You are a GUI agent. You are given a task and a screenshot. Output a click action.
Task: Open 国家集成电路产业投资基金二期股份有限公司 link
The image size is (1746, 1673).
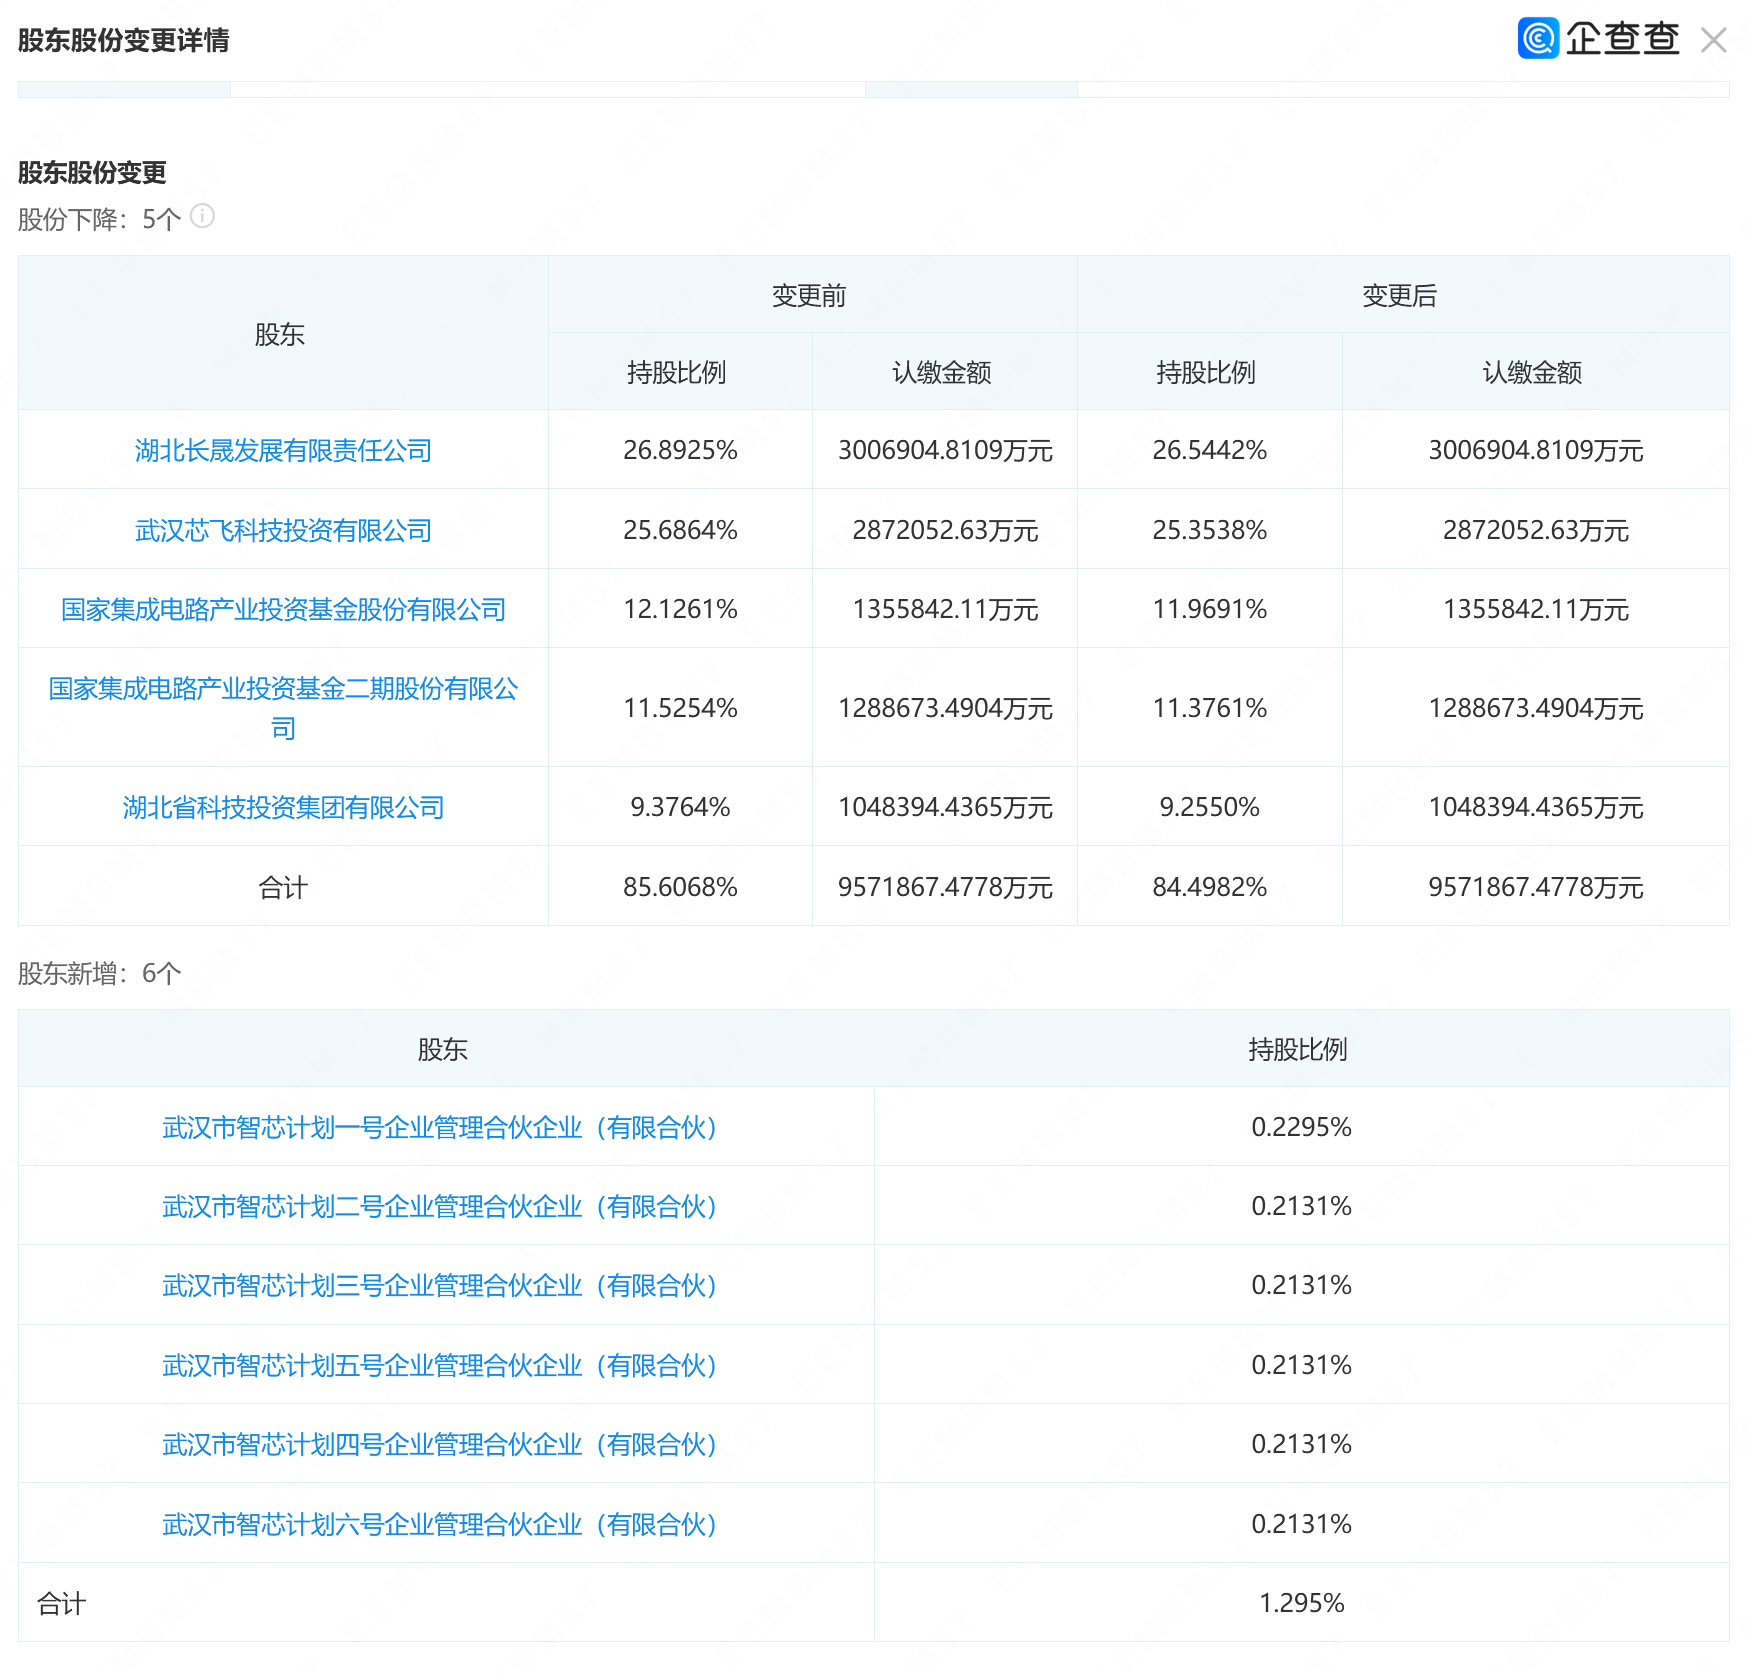click(x=283, y=689)
